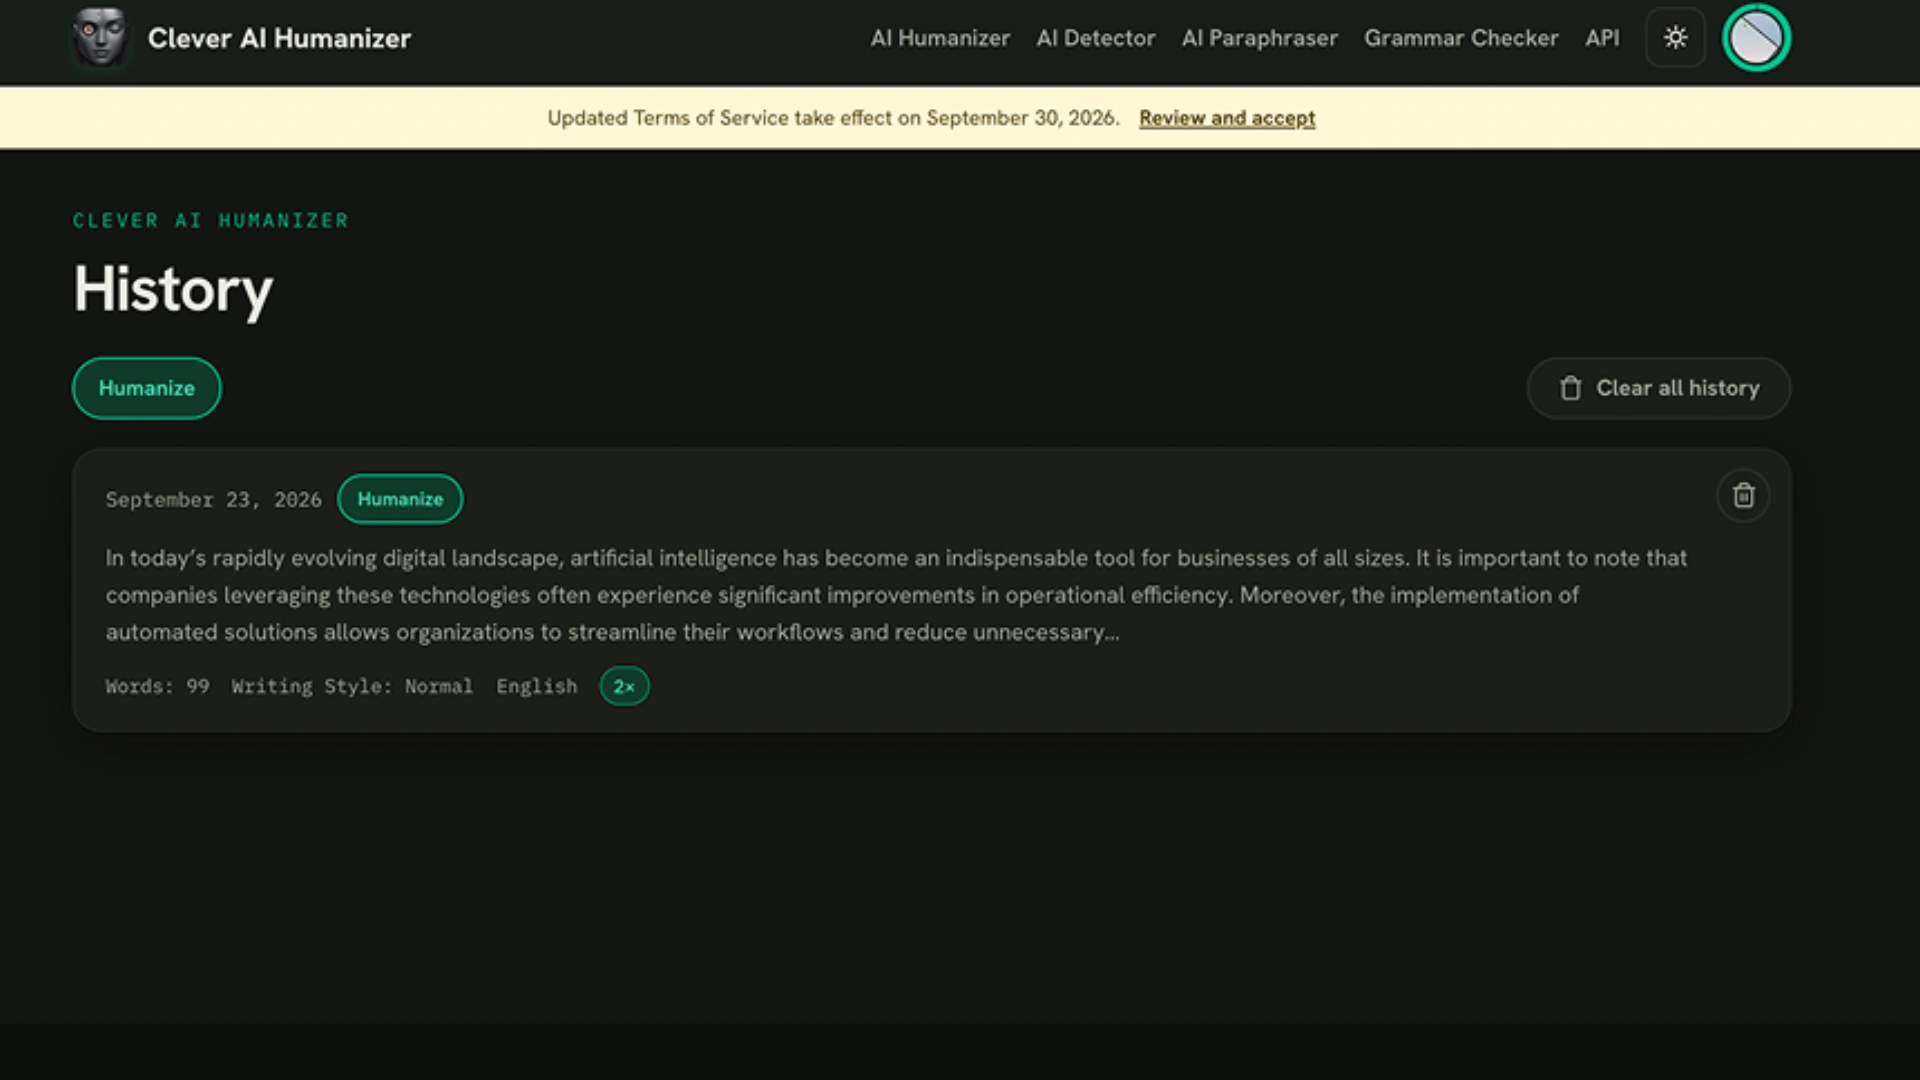Screen dimensions: 1920x1080
Task: Open the user profile avatar
Action: point(1756,38)
